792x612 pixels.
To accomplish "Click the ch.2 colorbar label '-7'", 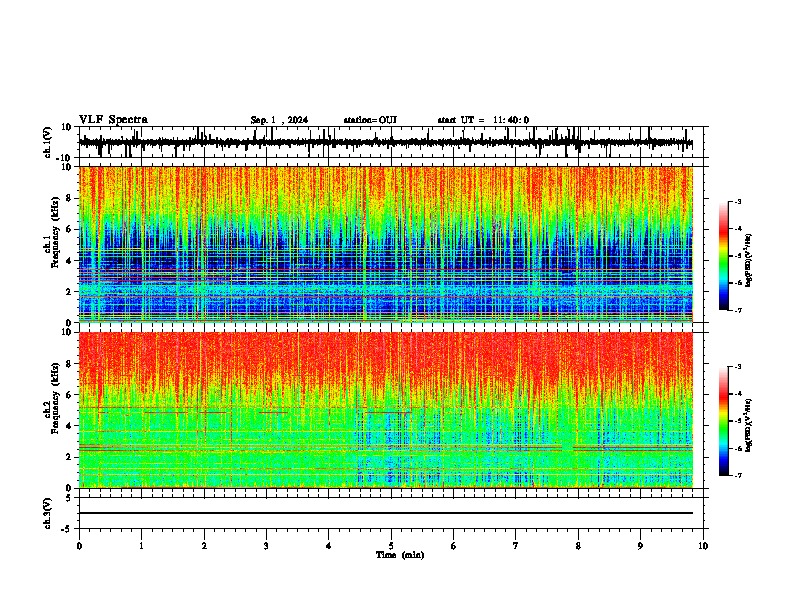I will tap(737, 475).
